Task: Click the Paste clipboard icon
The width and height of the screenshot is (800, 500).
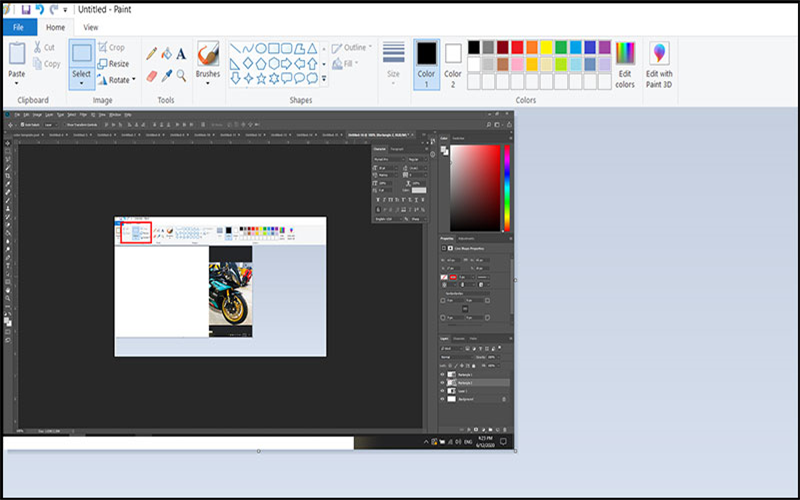Action: pyautogui.click(x=17, y=54)
